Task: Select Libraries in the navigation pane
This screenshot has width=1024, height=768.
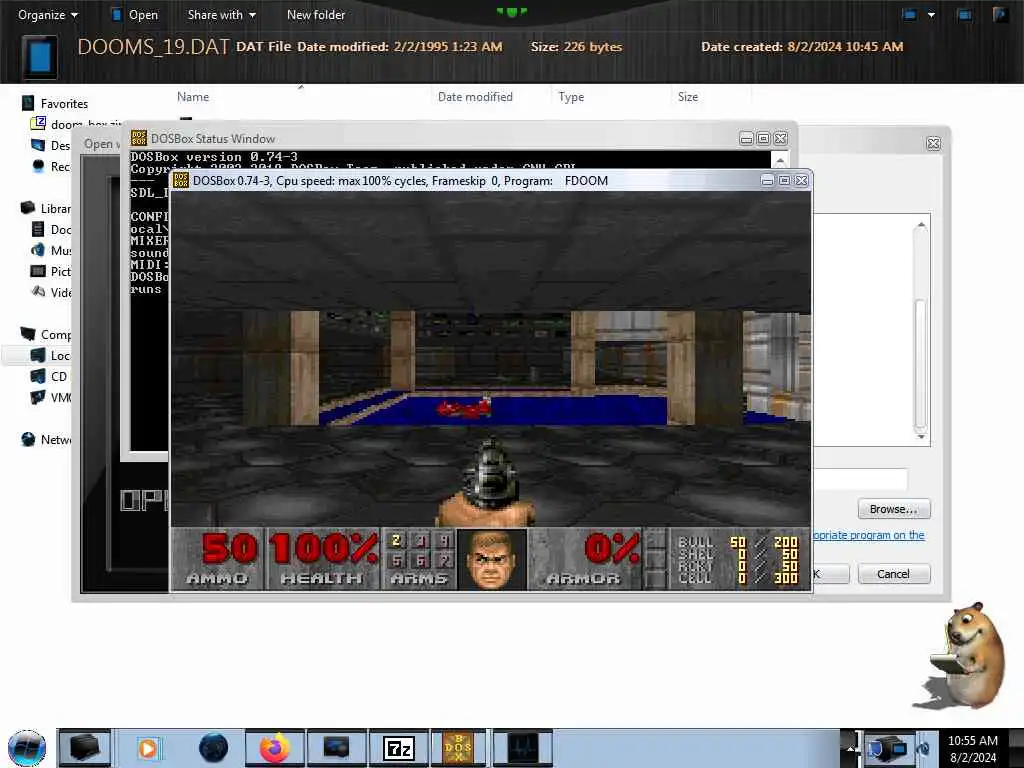Action: click(x=46, y=208)
